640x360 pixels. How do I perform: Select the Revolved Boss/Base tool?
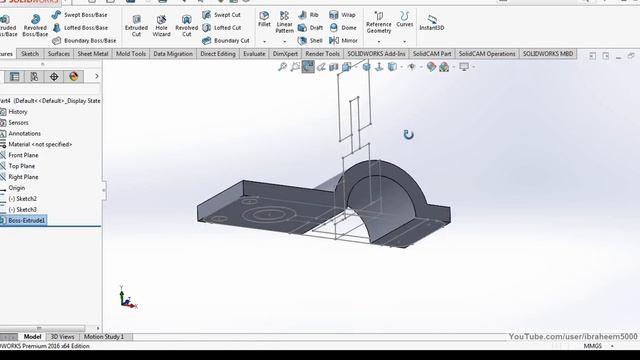tap(35, 25)
